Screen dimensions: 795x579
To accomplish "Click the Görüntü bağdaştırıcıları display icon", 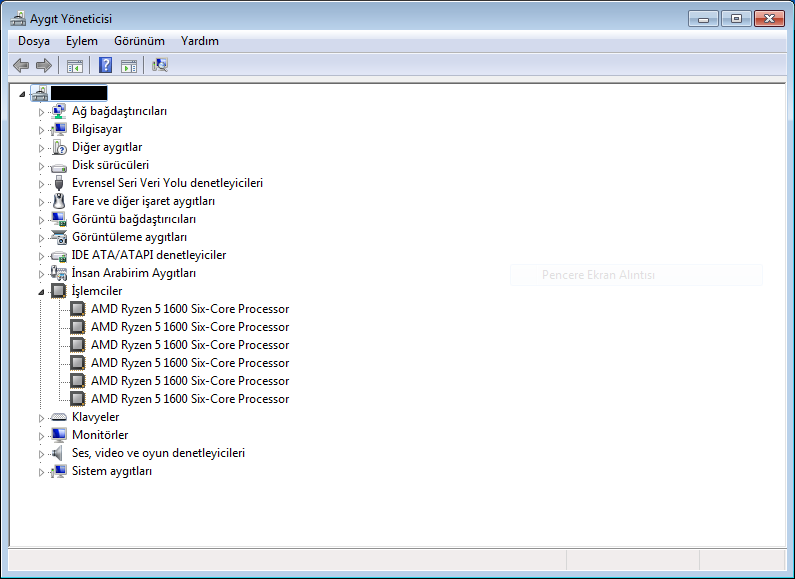I will tap(59, 219).
